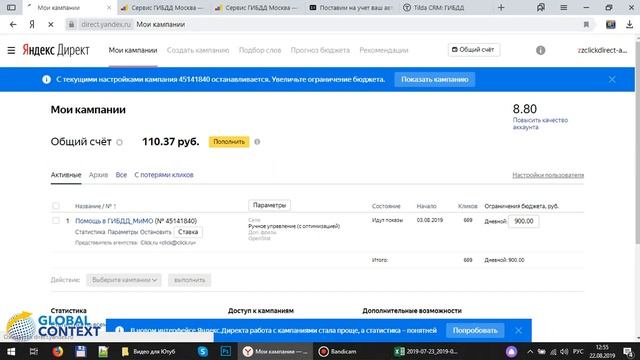
Task: Toggle the browser side panel icon
Action: [11, 7]
